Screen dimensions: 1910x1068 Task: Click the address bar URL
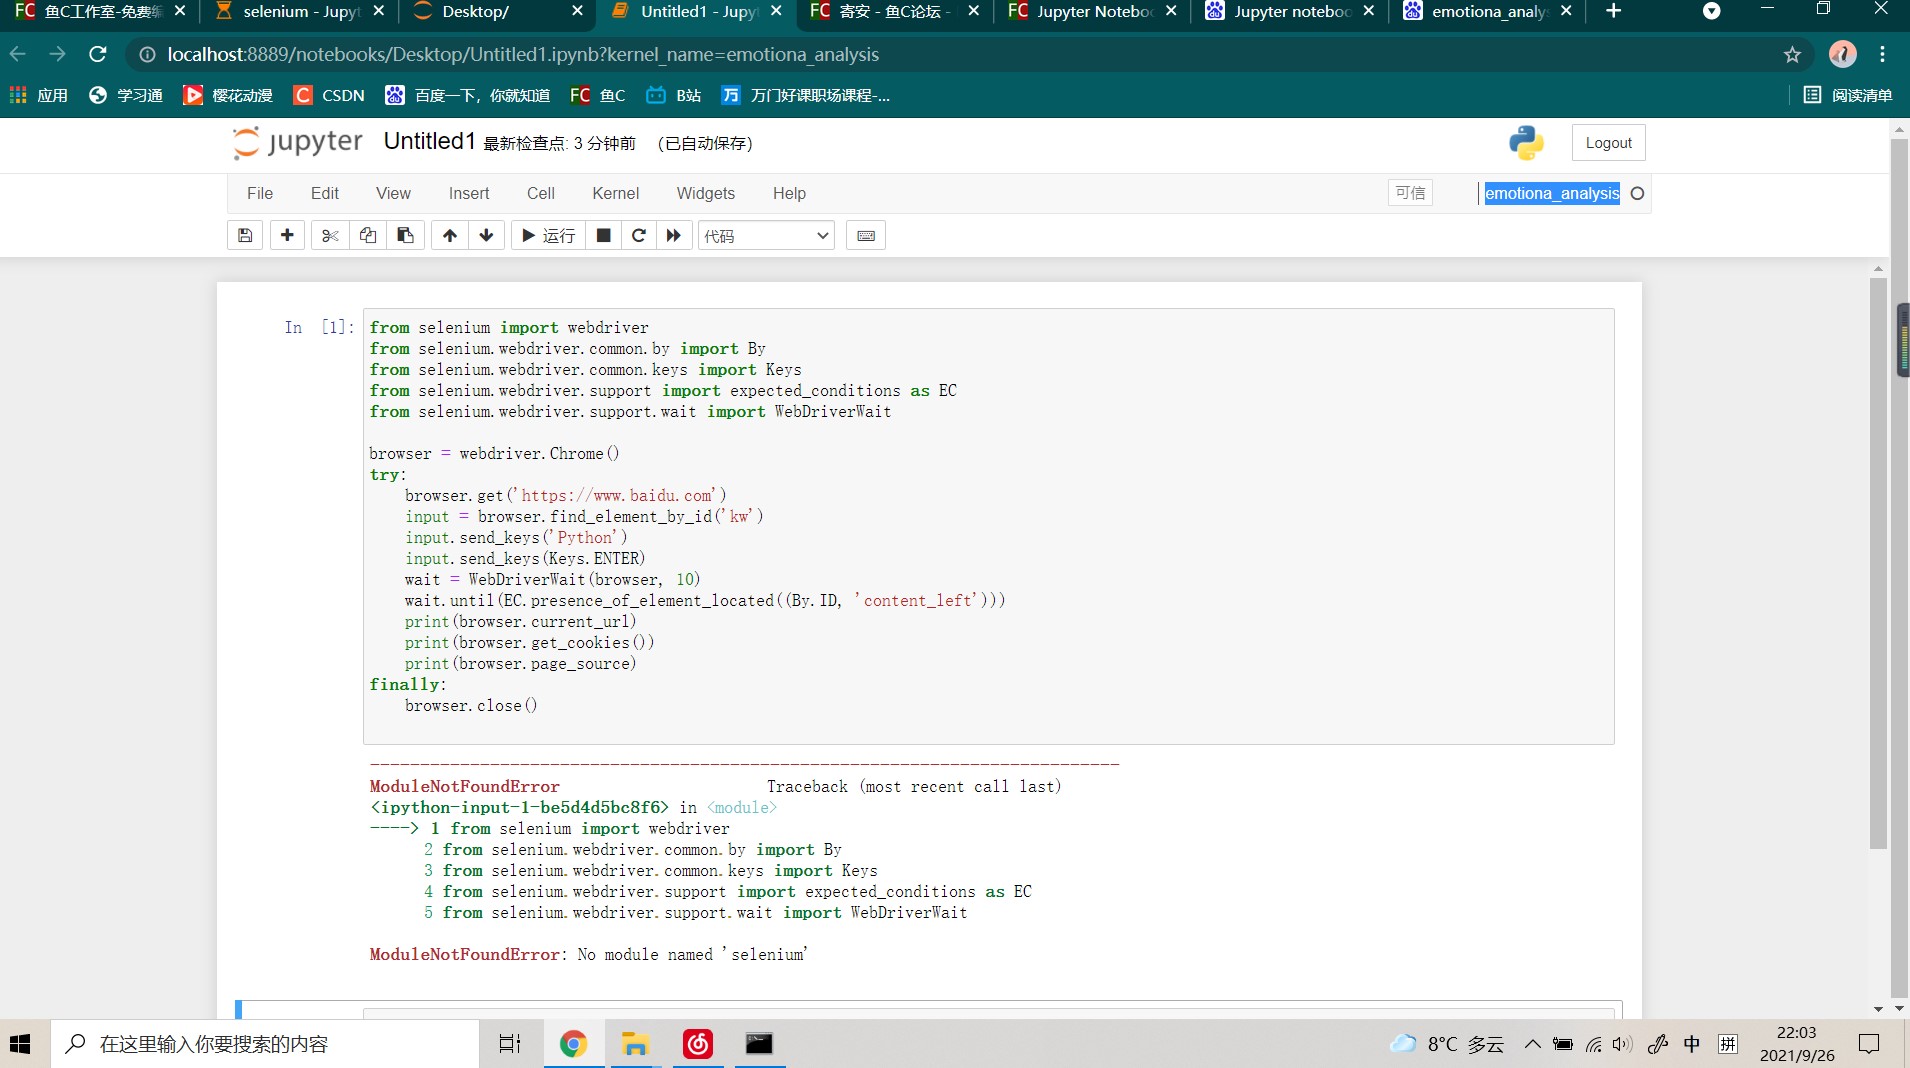523,54
